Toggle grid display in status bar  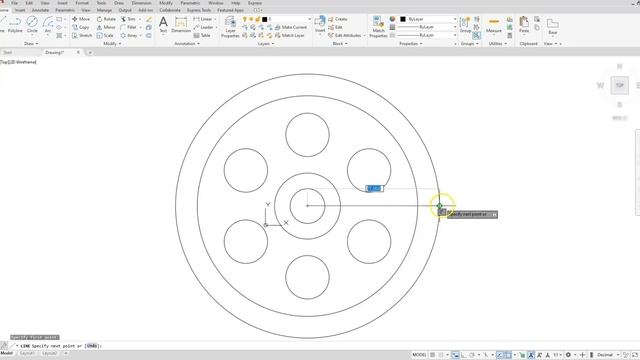click(432, 355)
